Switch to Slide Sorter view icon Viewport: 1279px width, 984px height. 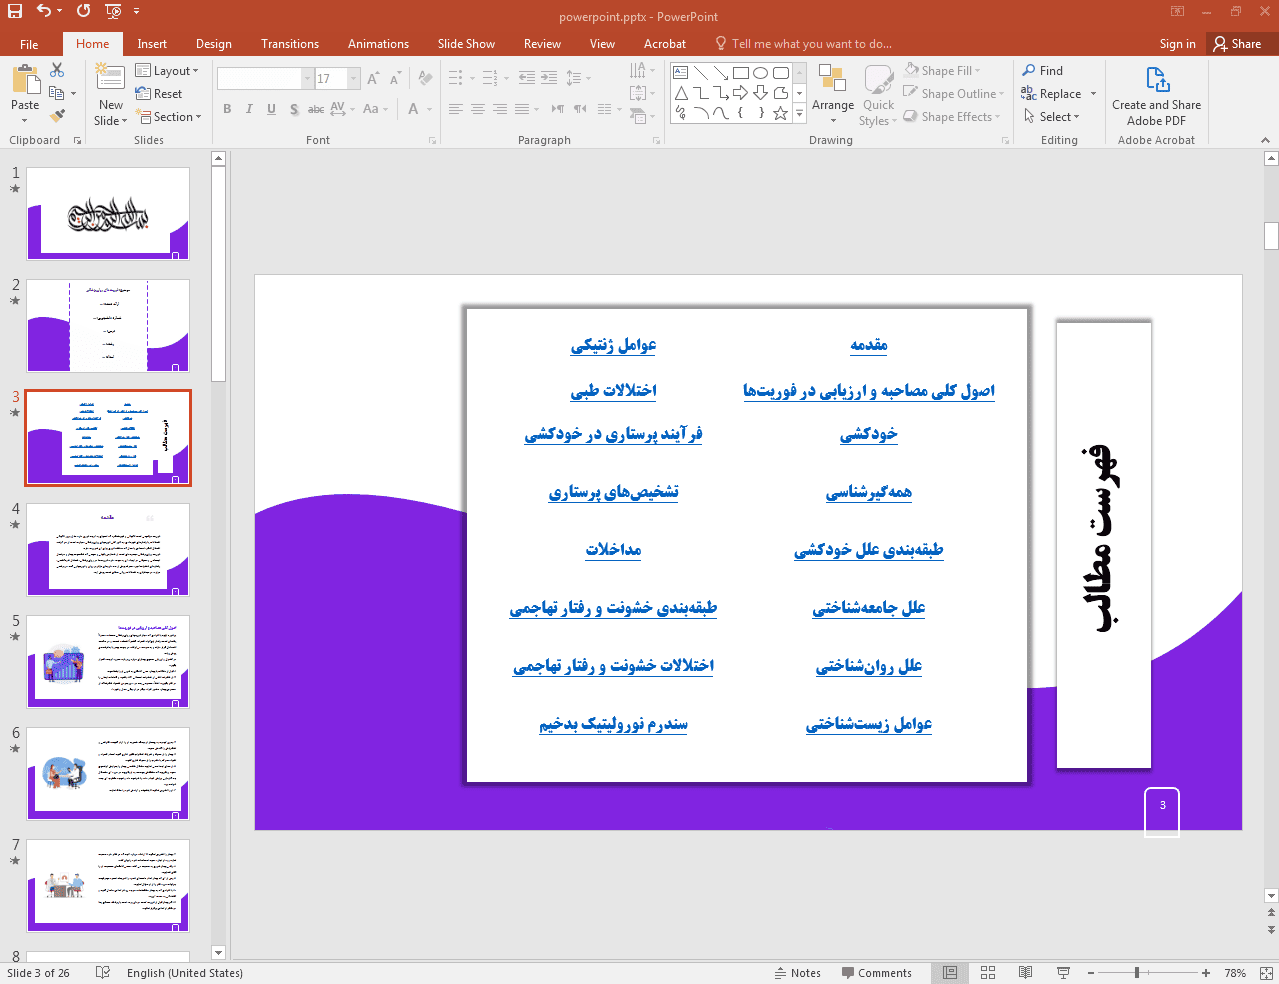pyautogui.click(x=988, y=973)
